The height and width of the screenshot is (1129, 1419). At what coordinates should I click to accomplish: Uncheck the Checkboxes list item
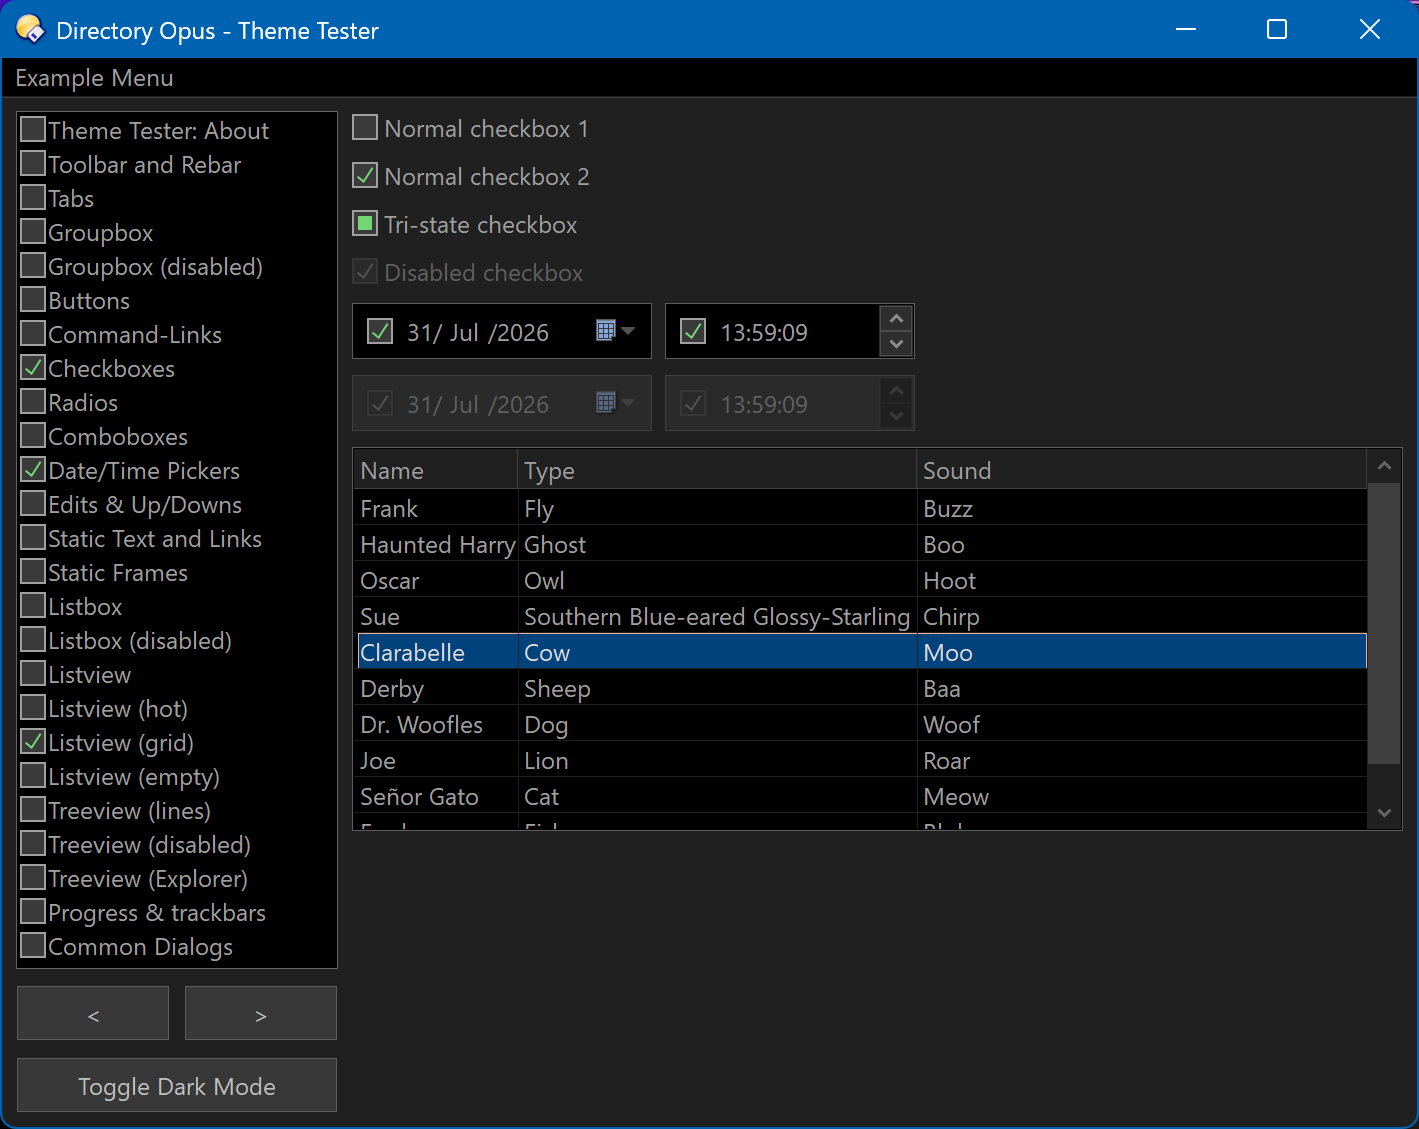pos(33,368)
